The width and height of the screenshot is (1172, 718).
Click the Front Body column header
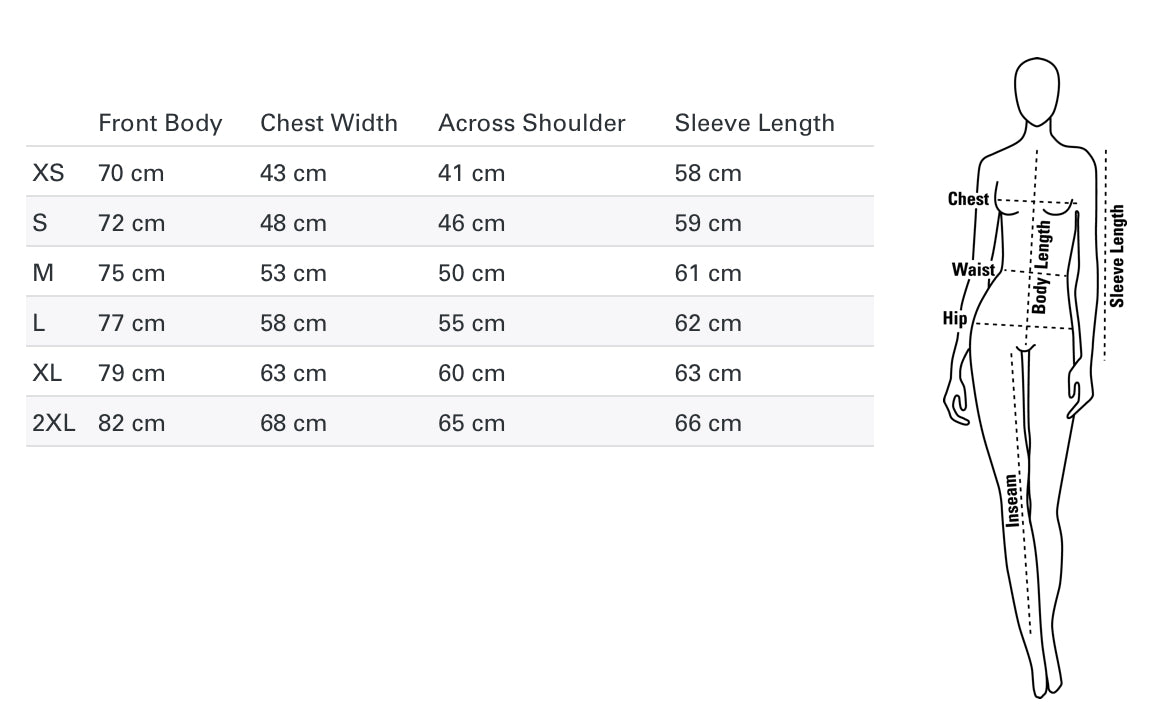pos(160,123)
